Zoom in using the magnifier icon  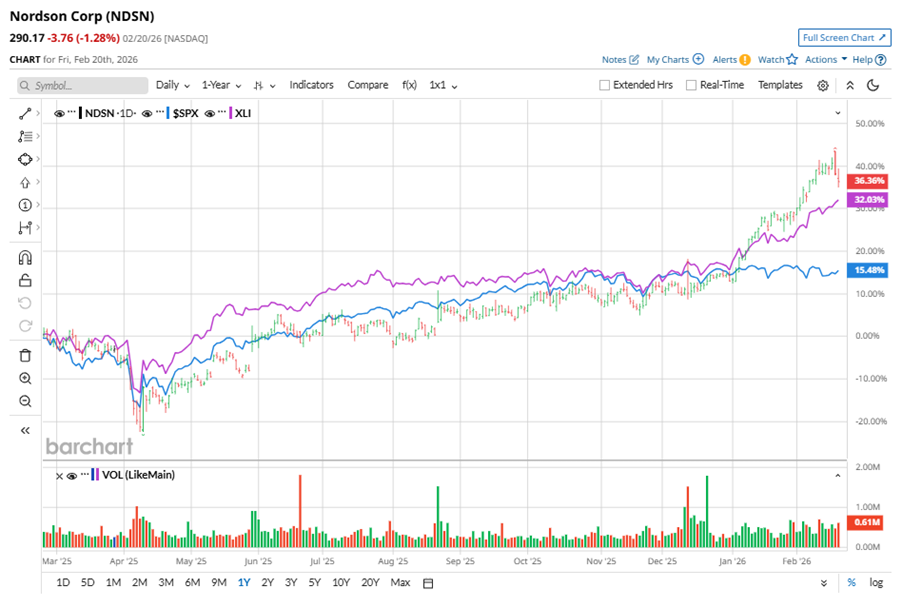click(23, 378)
